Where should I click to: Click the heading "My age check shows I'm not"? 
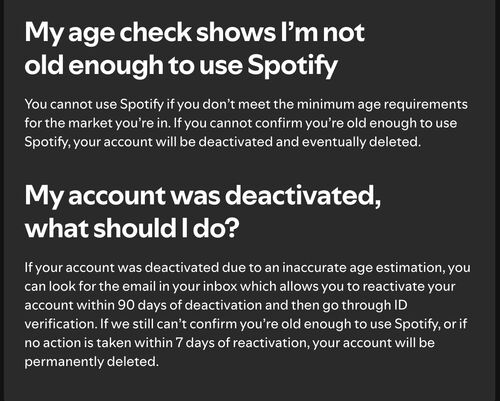tap(195, 34)
